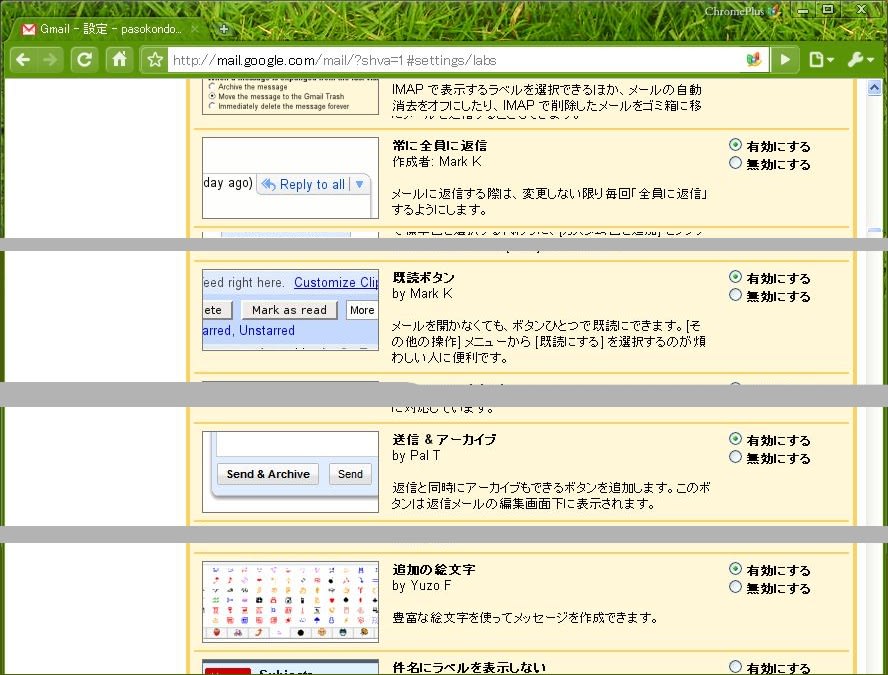Select 無効にする for 送信 & アーカイブ
888x675 pixels.
click(736, 457)
